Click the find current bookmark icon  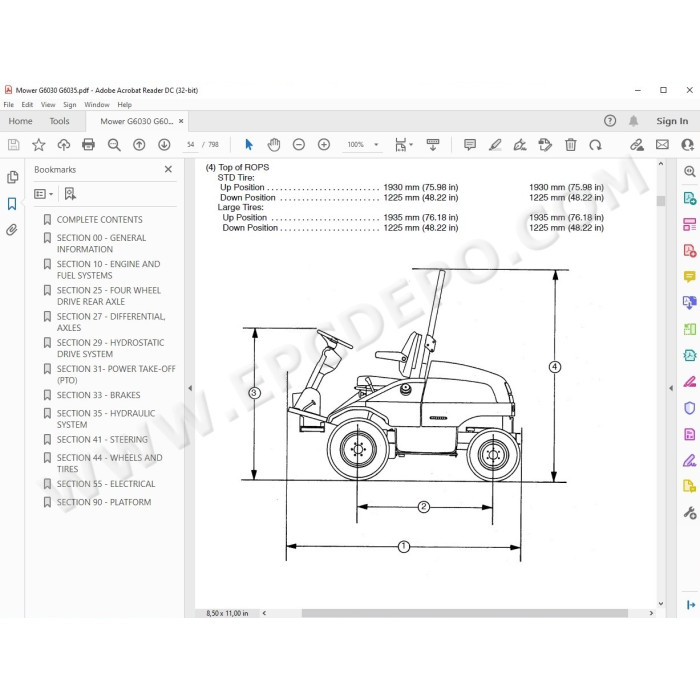[70, 194]
